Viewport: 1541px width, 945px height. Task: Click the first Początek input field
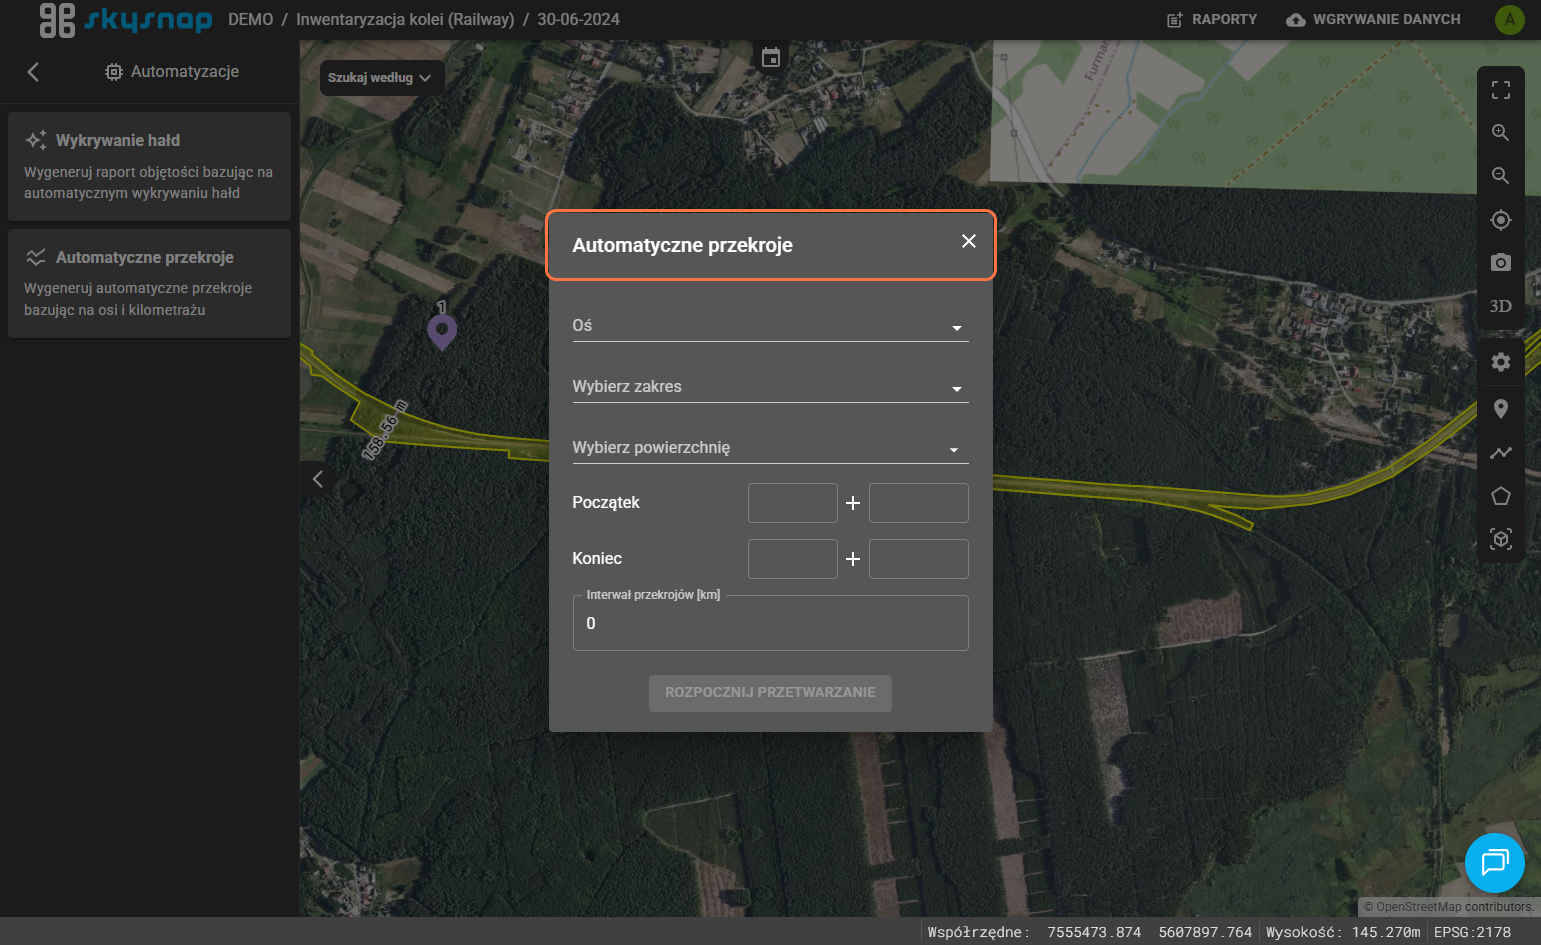pos(792,503)
